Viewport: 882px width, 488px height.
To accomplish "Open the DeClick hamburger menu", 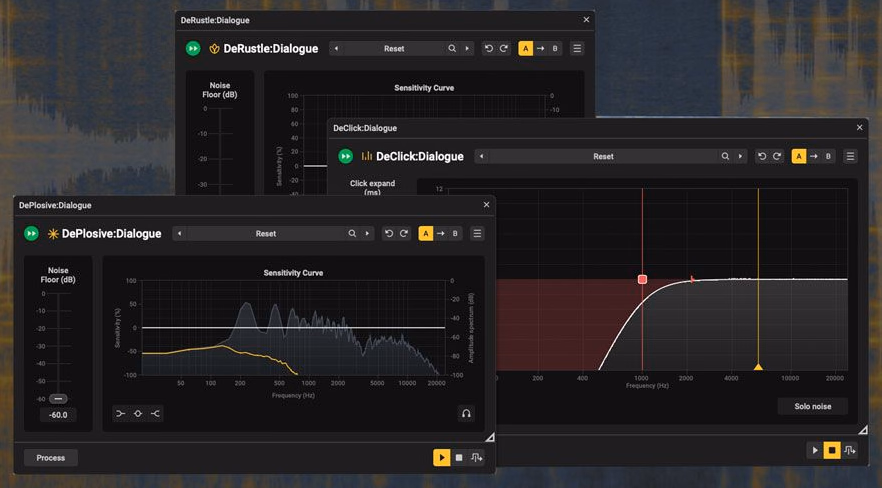I will (x=850, y=156).
